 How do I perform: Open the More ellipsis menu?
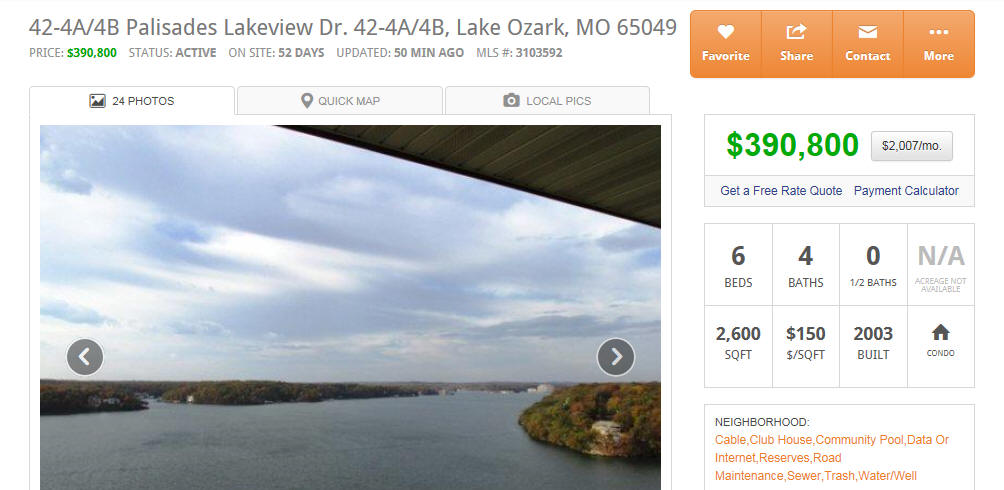[939, 32]
